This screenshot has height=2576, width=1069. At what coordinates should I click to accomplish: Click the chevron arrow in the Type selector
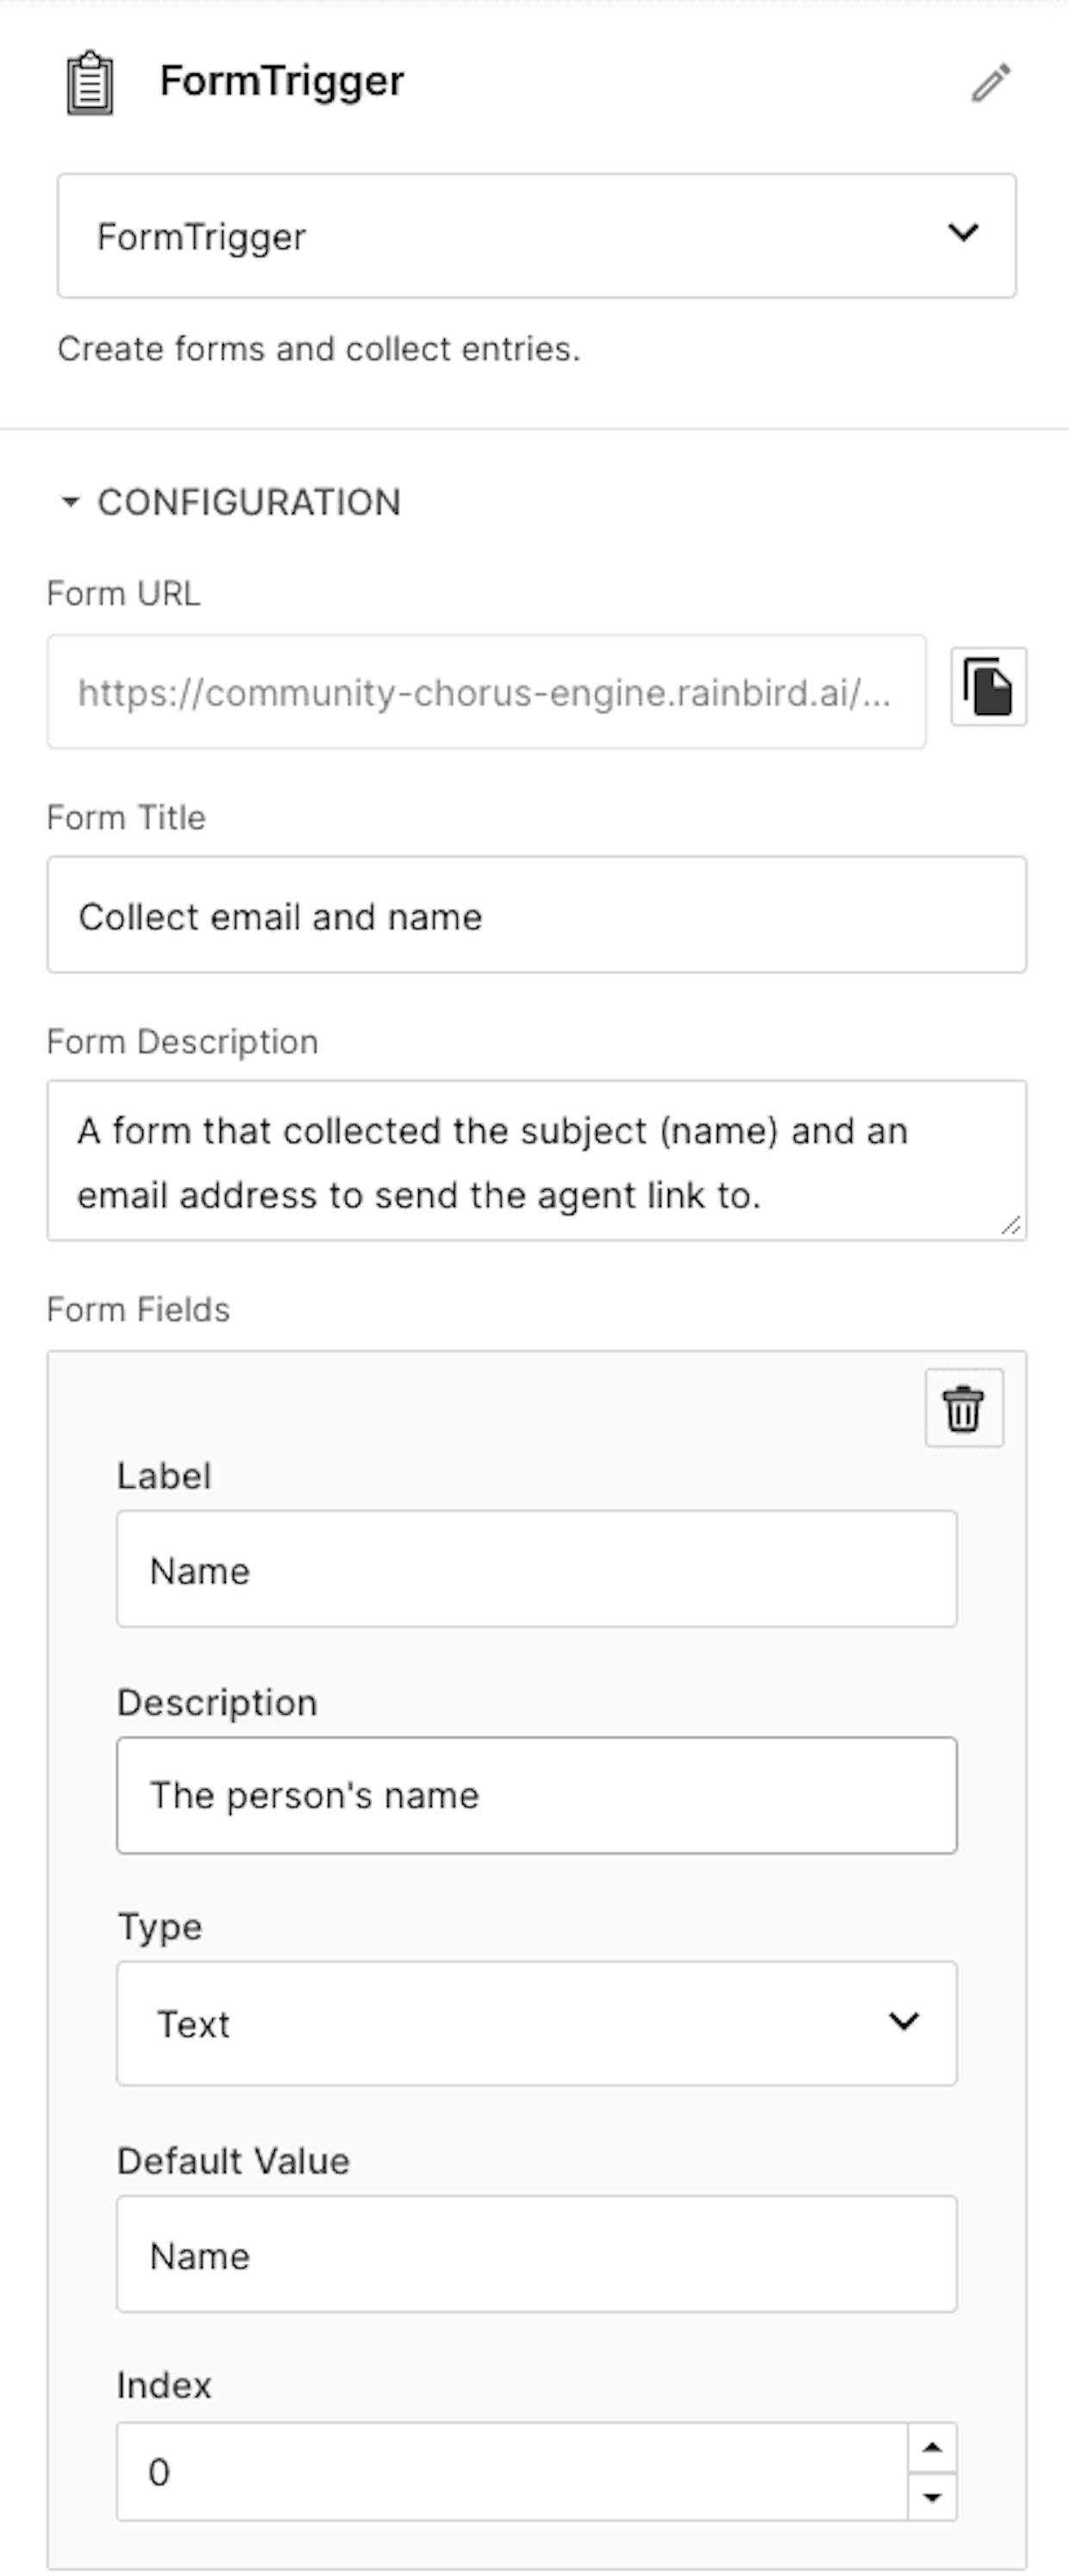click(904, 2021)
